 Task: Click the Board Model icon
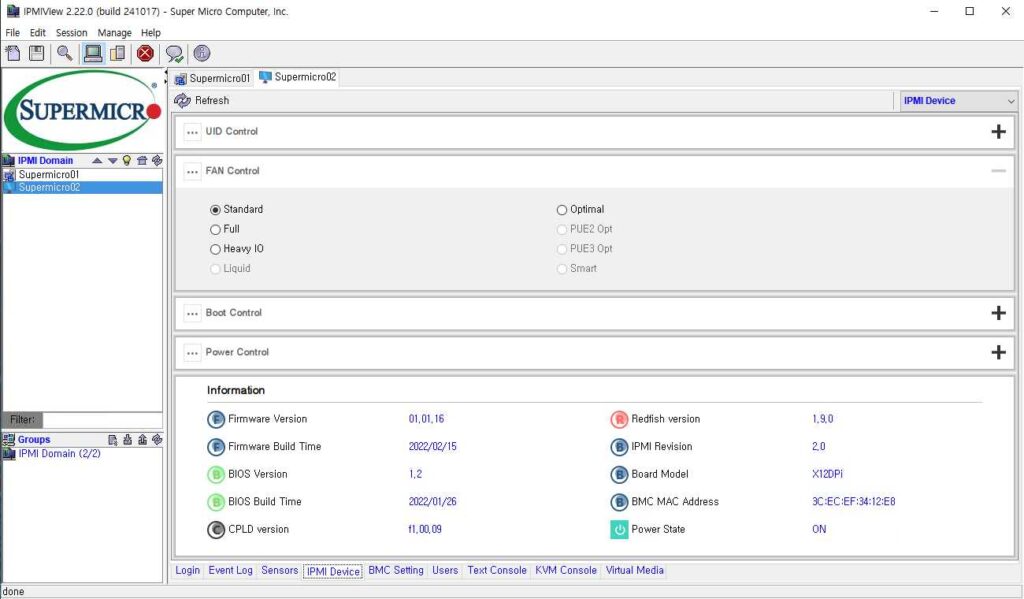tap(619, 474)
